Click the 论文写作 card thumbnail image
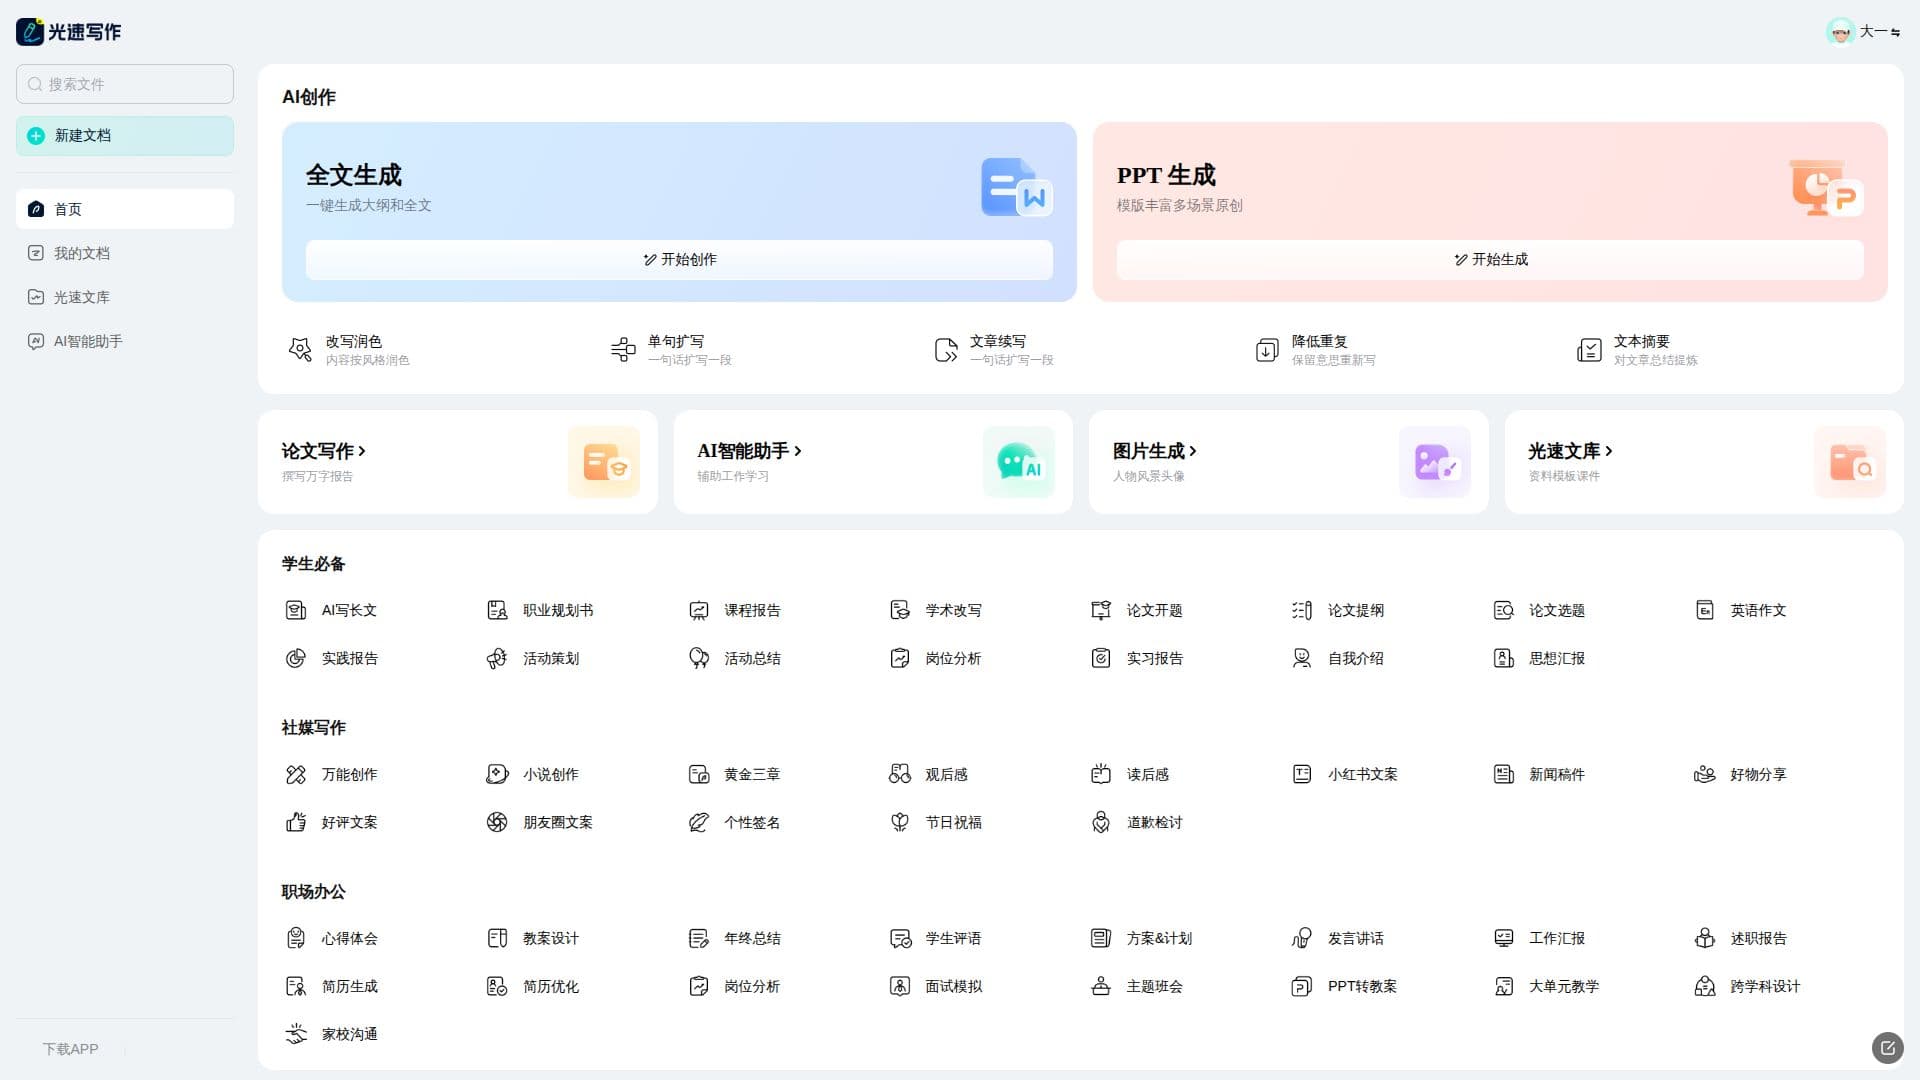Viewport: 1920px width, 1080px height. pos(604,462)
